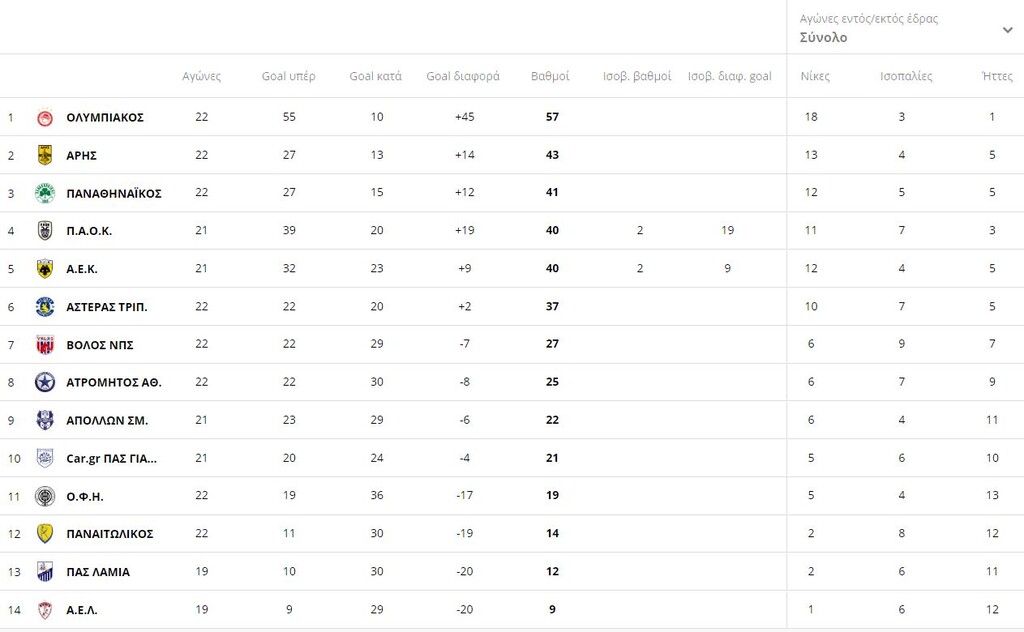
Task: Sort by the Goal υπέρ column header
Action: tap(289, 76)
